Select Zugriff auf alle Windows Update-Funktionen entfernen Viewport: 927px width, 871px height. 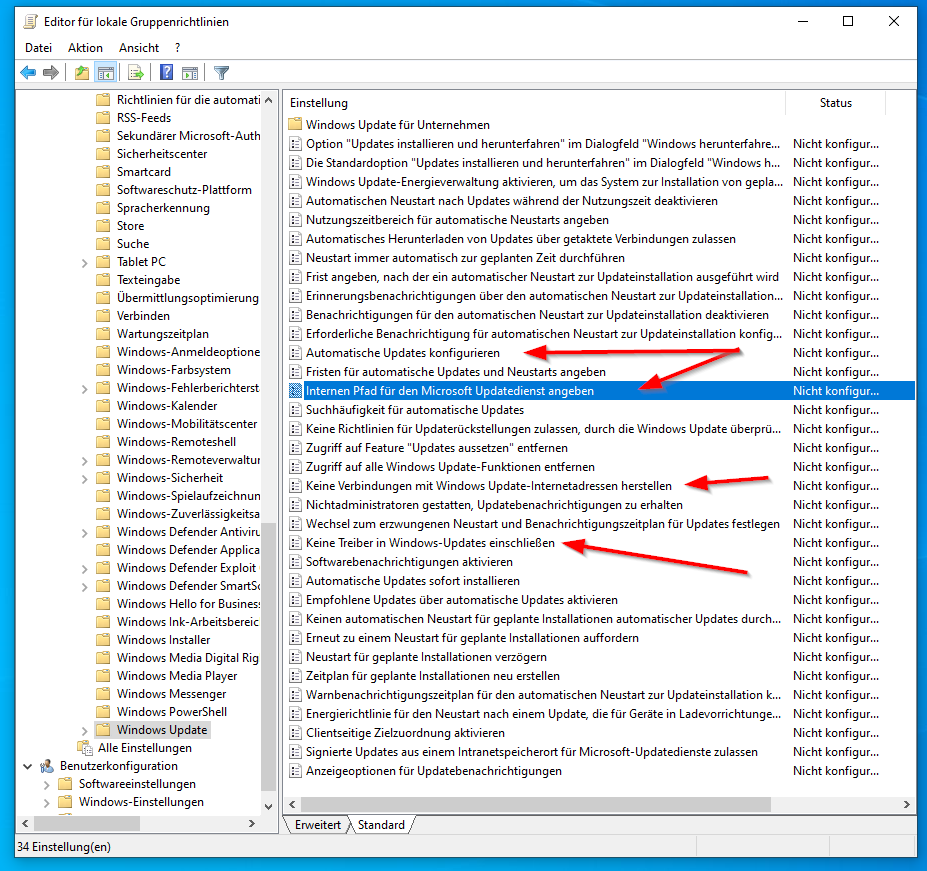[450, 467]
